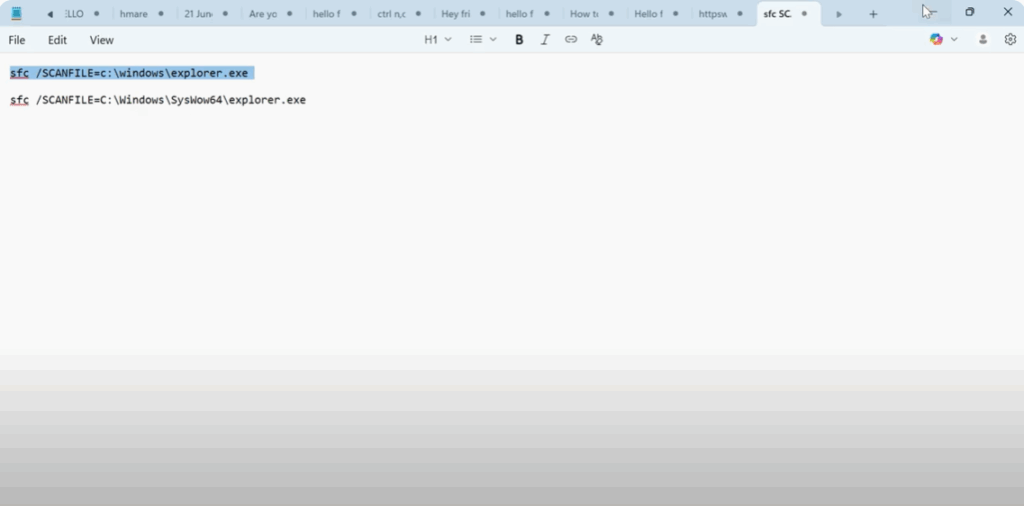Open the File menu
This screenshot has height=506, width=1024.
click(17, 40)
